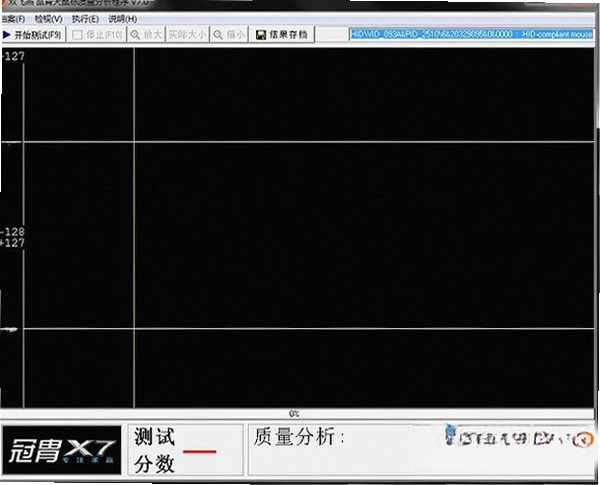Click the watermark logo in 质量分析 panel
The width and height of the screenshot is (600, 485).
pyautogui.click(x=519, y=436)
